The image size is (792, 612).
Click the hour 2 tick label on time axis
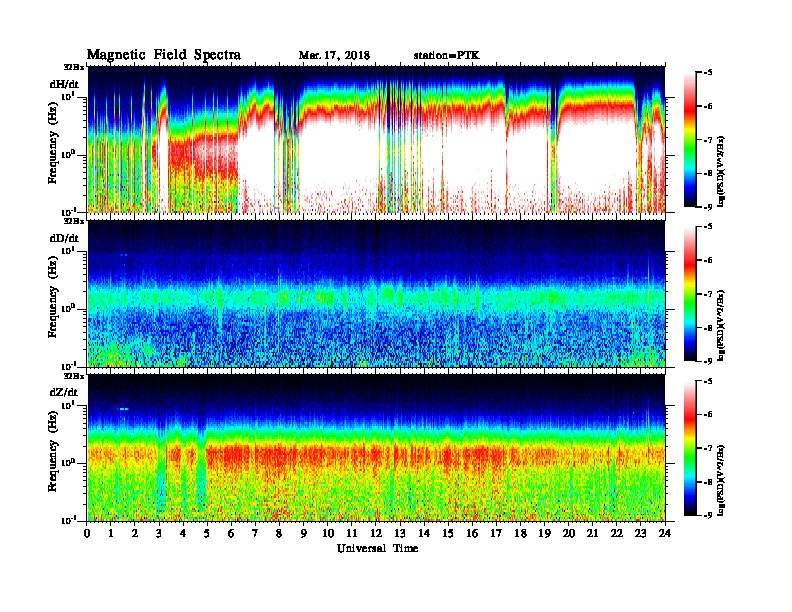(x=135, y=533)
